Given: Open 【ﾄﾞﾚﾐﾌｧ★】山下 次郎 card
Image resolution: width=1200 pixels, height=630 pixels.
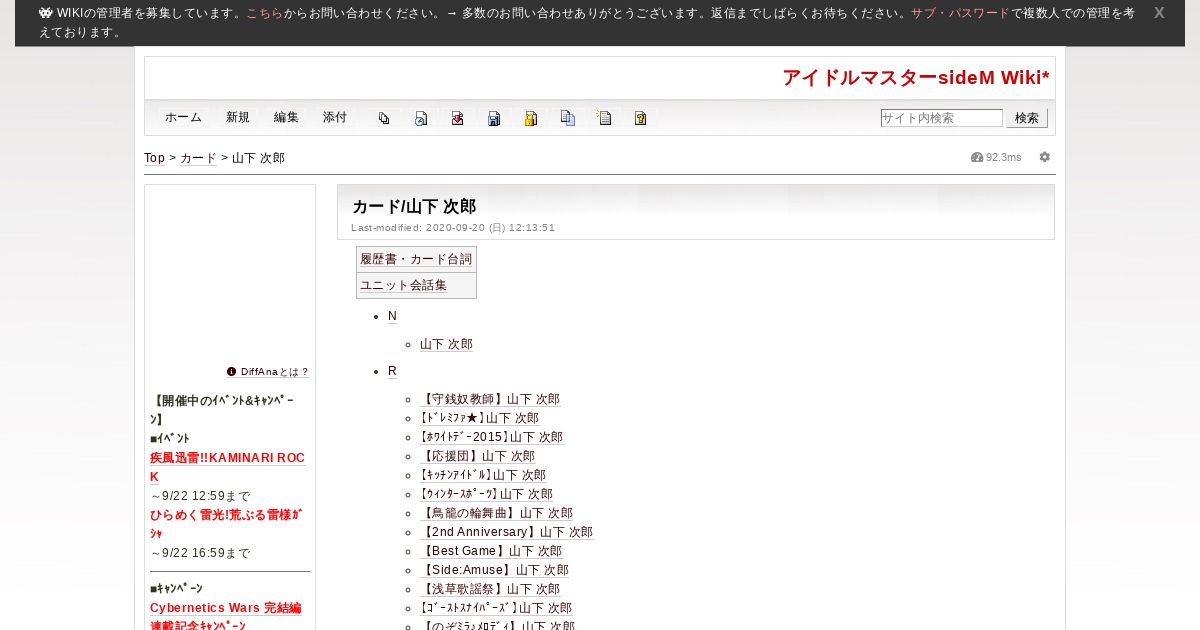Looking at the screenshot, I should 479,418.
